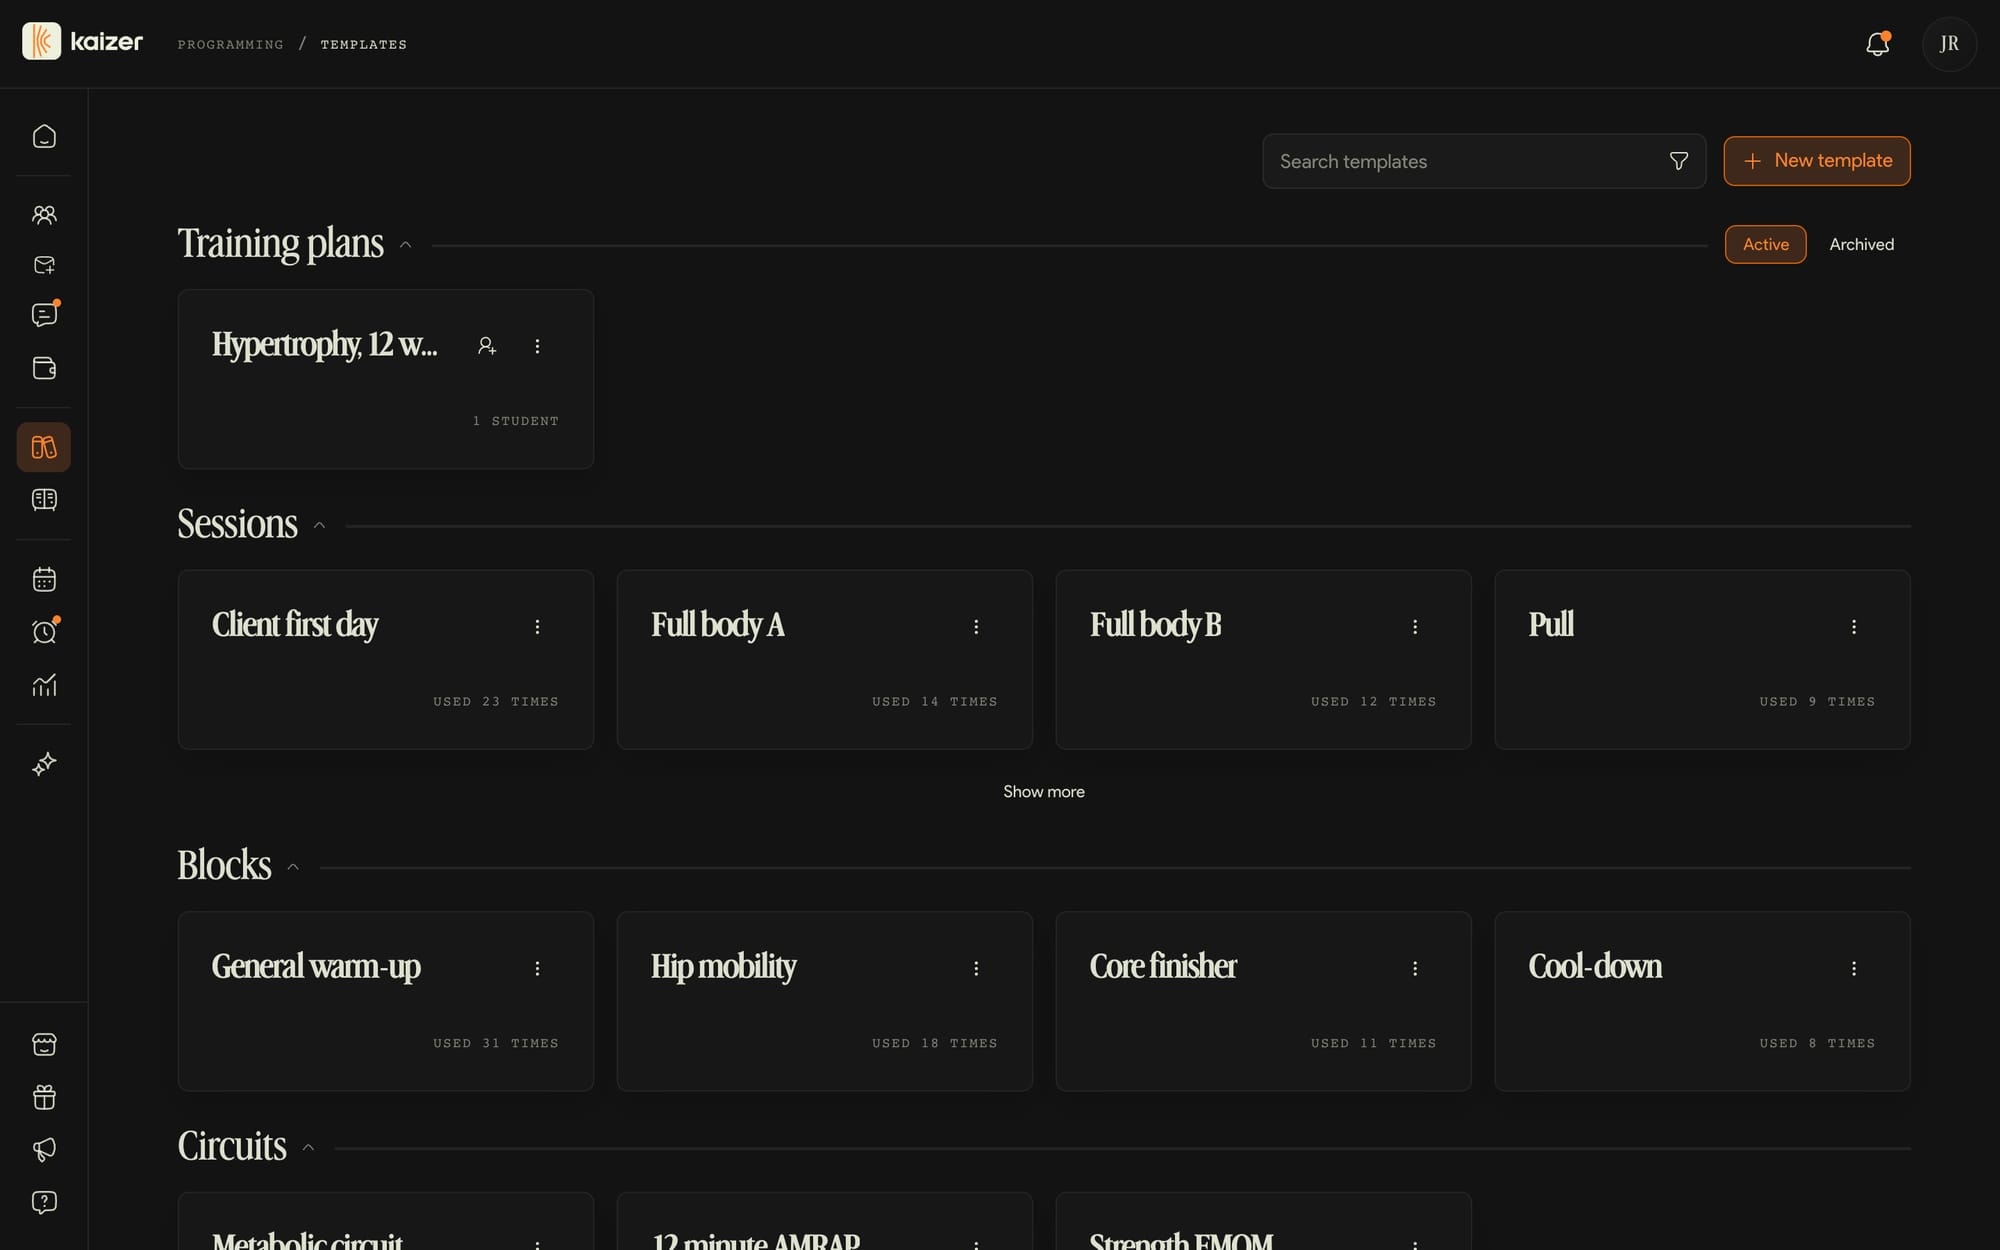This screenshot has width=2000, height=1250.
Task: Open the analytics chart icon in sidebar
Action: (44, 685)
